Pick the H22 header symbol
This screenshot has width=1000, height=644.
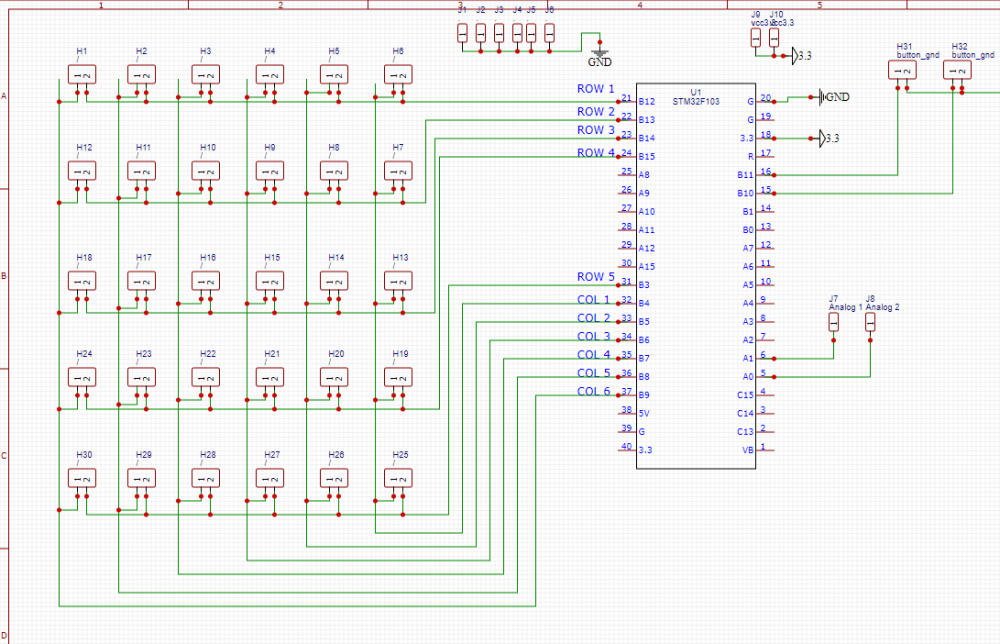(x=205, y=377)
